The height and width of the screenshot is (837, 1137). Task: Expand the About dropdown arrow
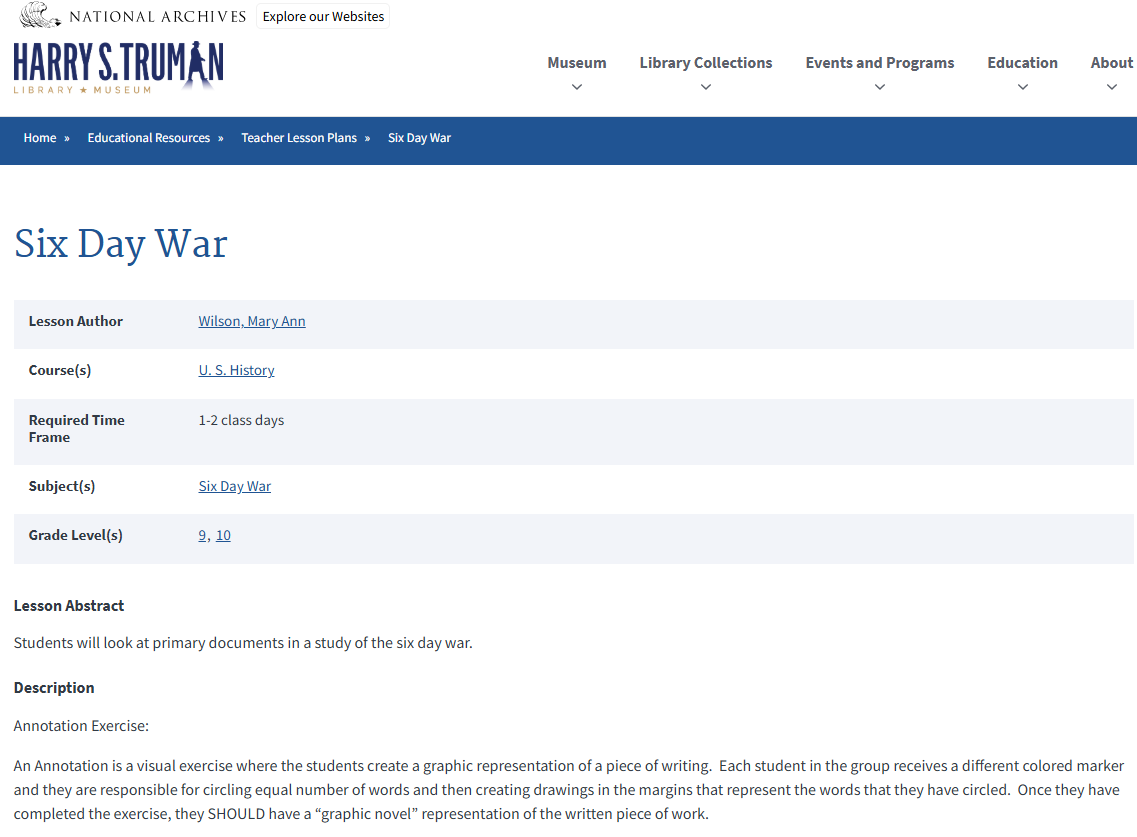1111,88
